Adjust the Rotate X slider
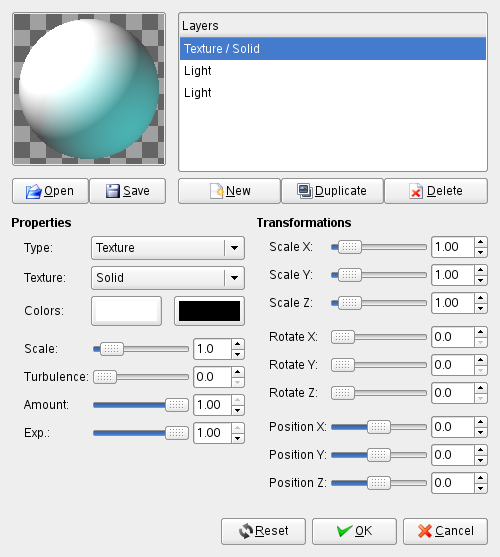 (x=379, y=337)
